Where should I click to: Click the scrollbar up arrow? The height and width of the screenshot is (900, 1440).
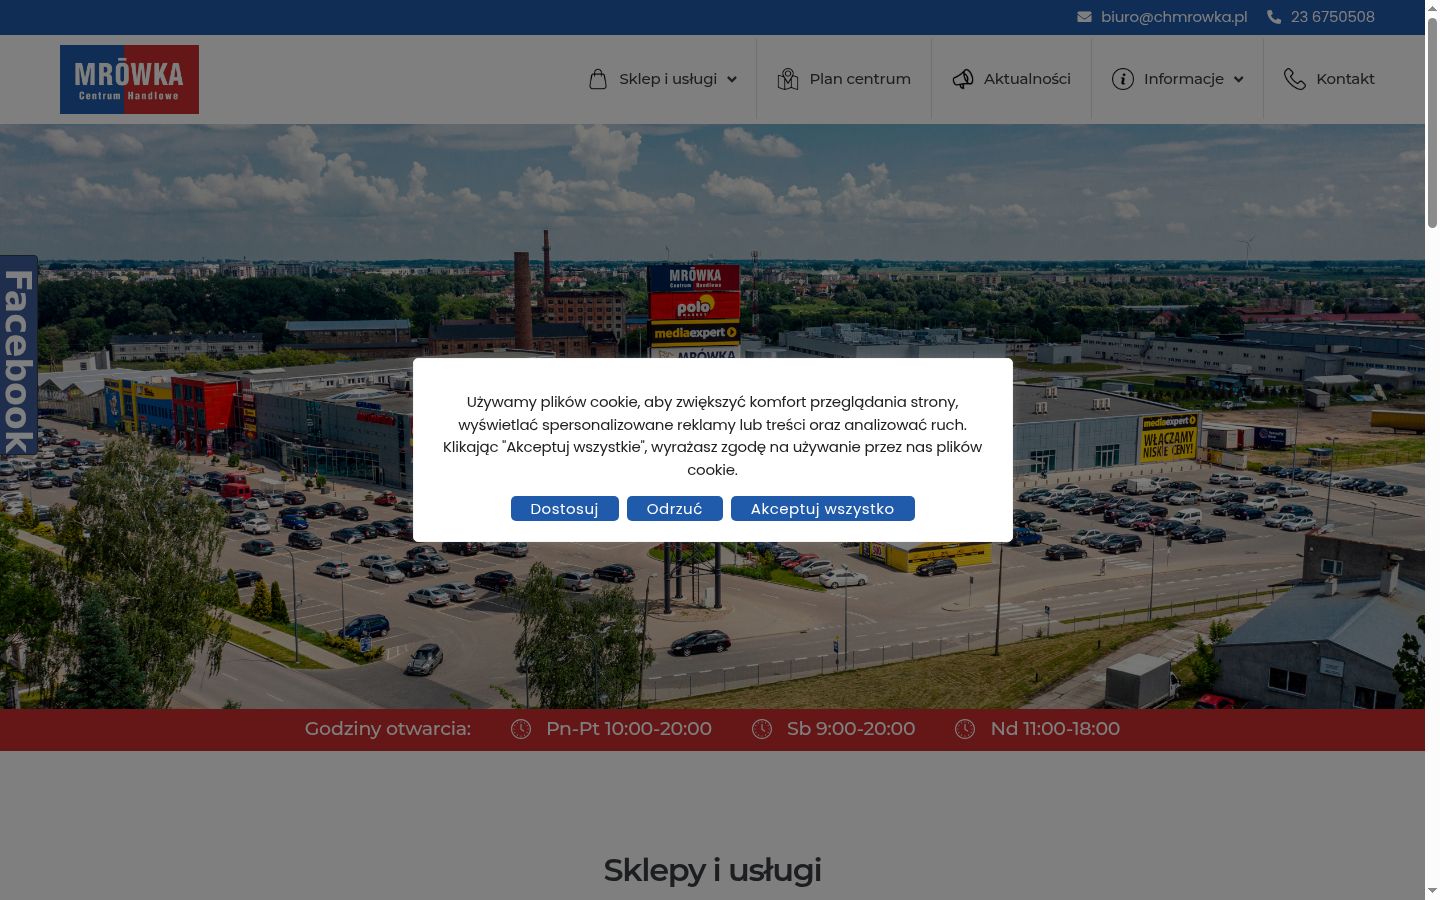[x=1432, y=8]
